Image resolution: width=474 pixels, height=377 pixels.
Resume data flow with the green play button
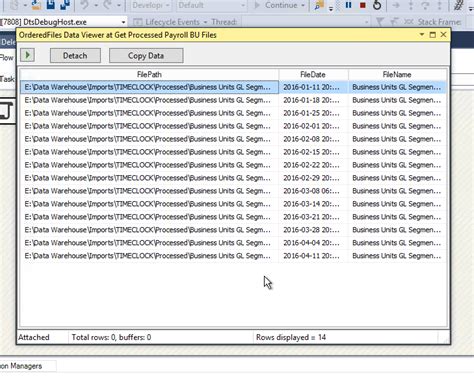tap(27, 55)
